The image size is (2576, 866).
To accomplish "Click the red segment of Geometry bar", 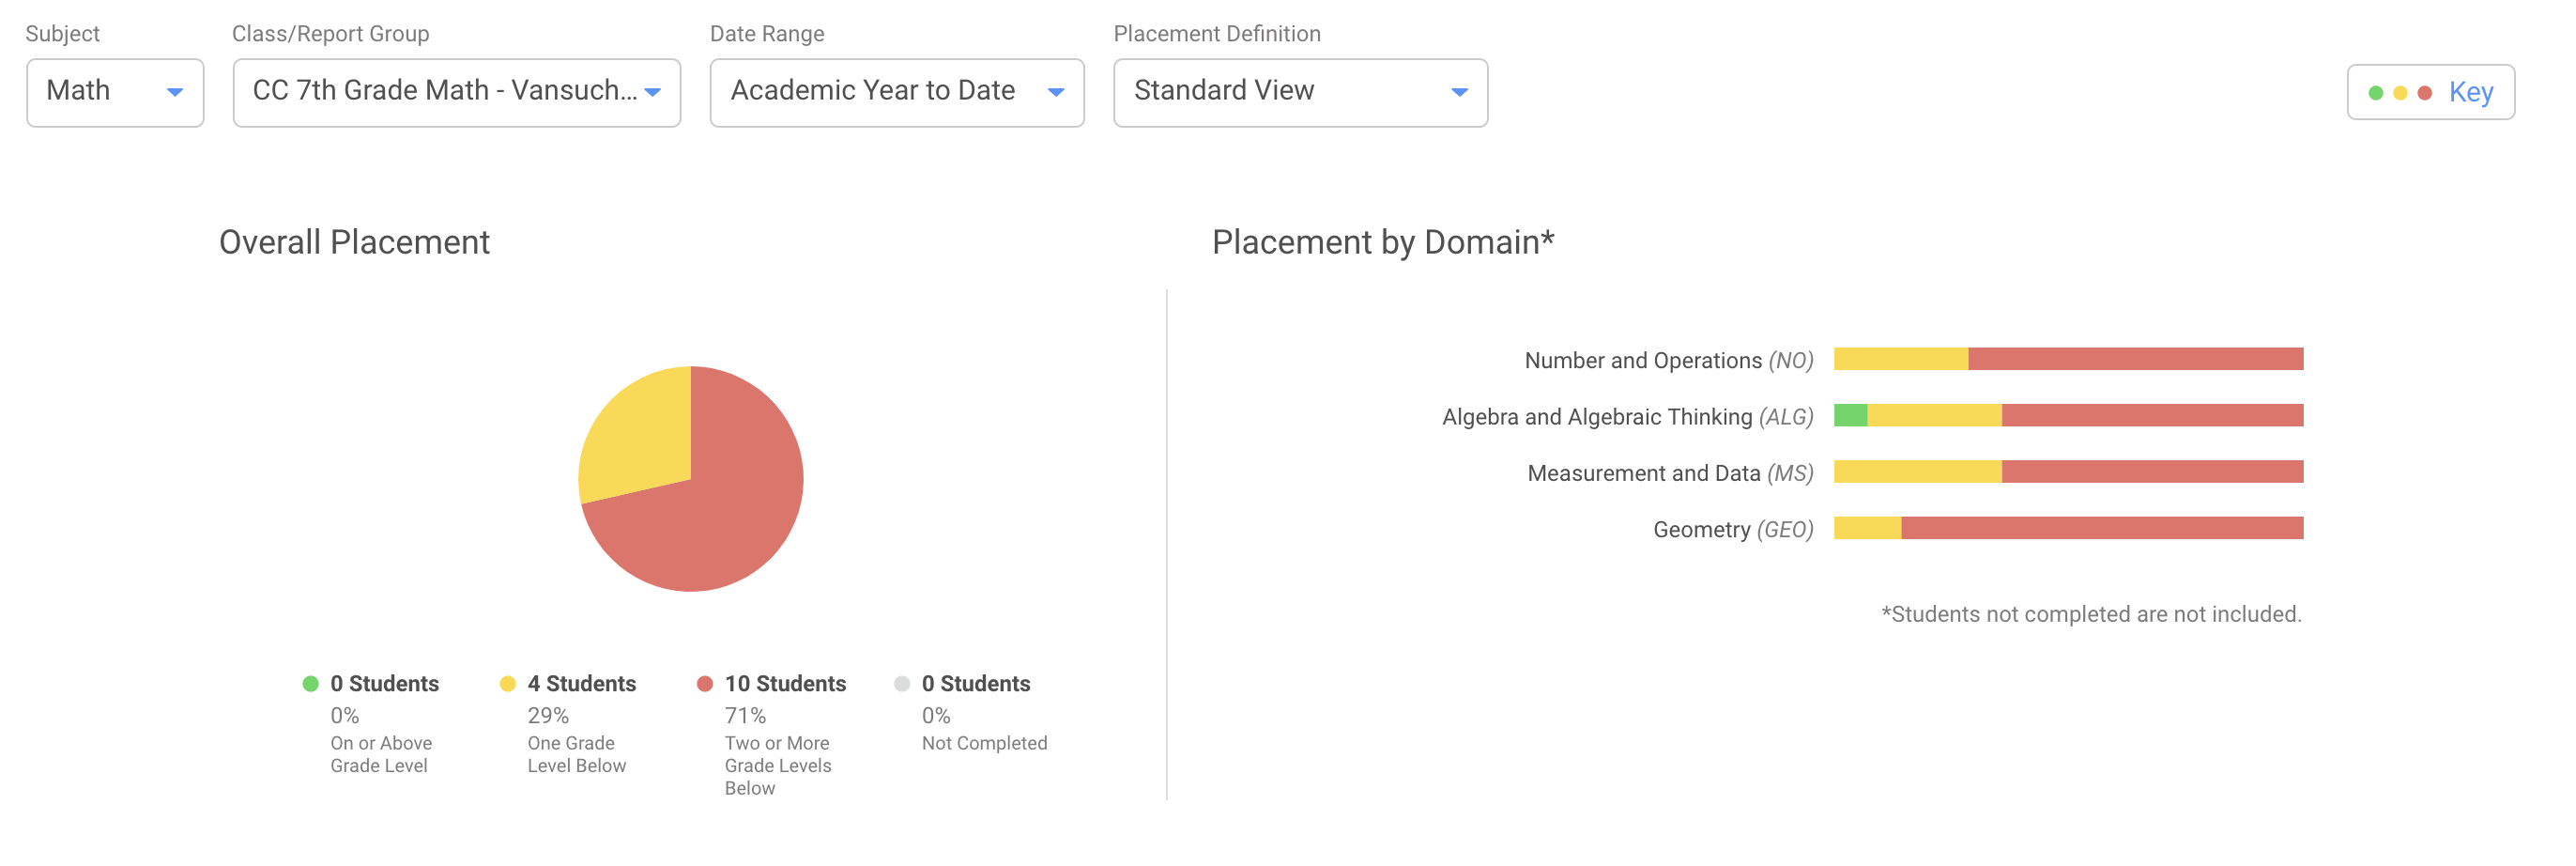I will pyautogui.click(x=2100, y=528).
